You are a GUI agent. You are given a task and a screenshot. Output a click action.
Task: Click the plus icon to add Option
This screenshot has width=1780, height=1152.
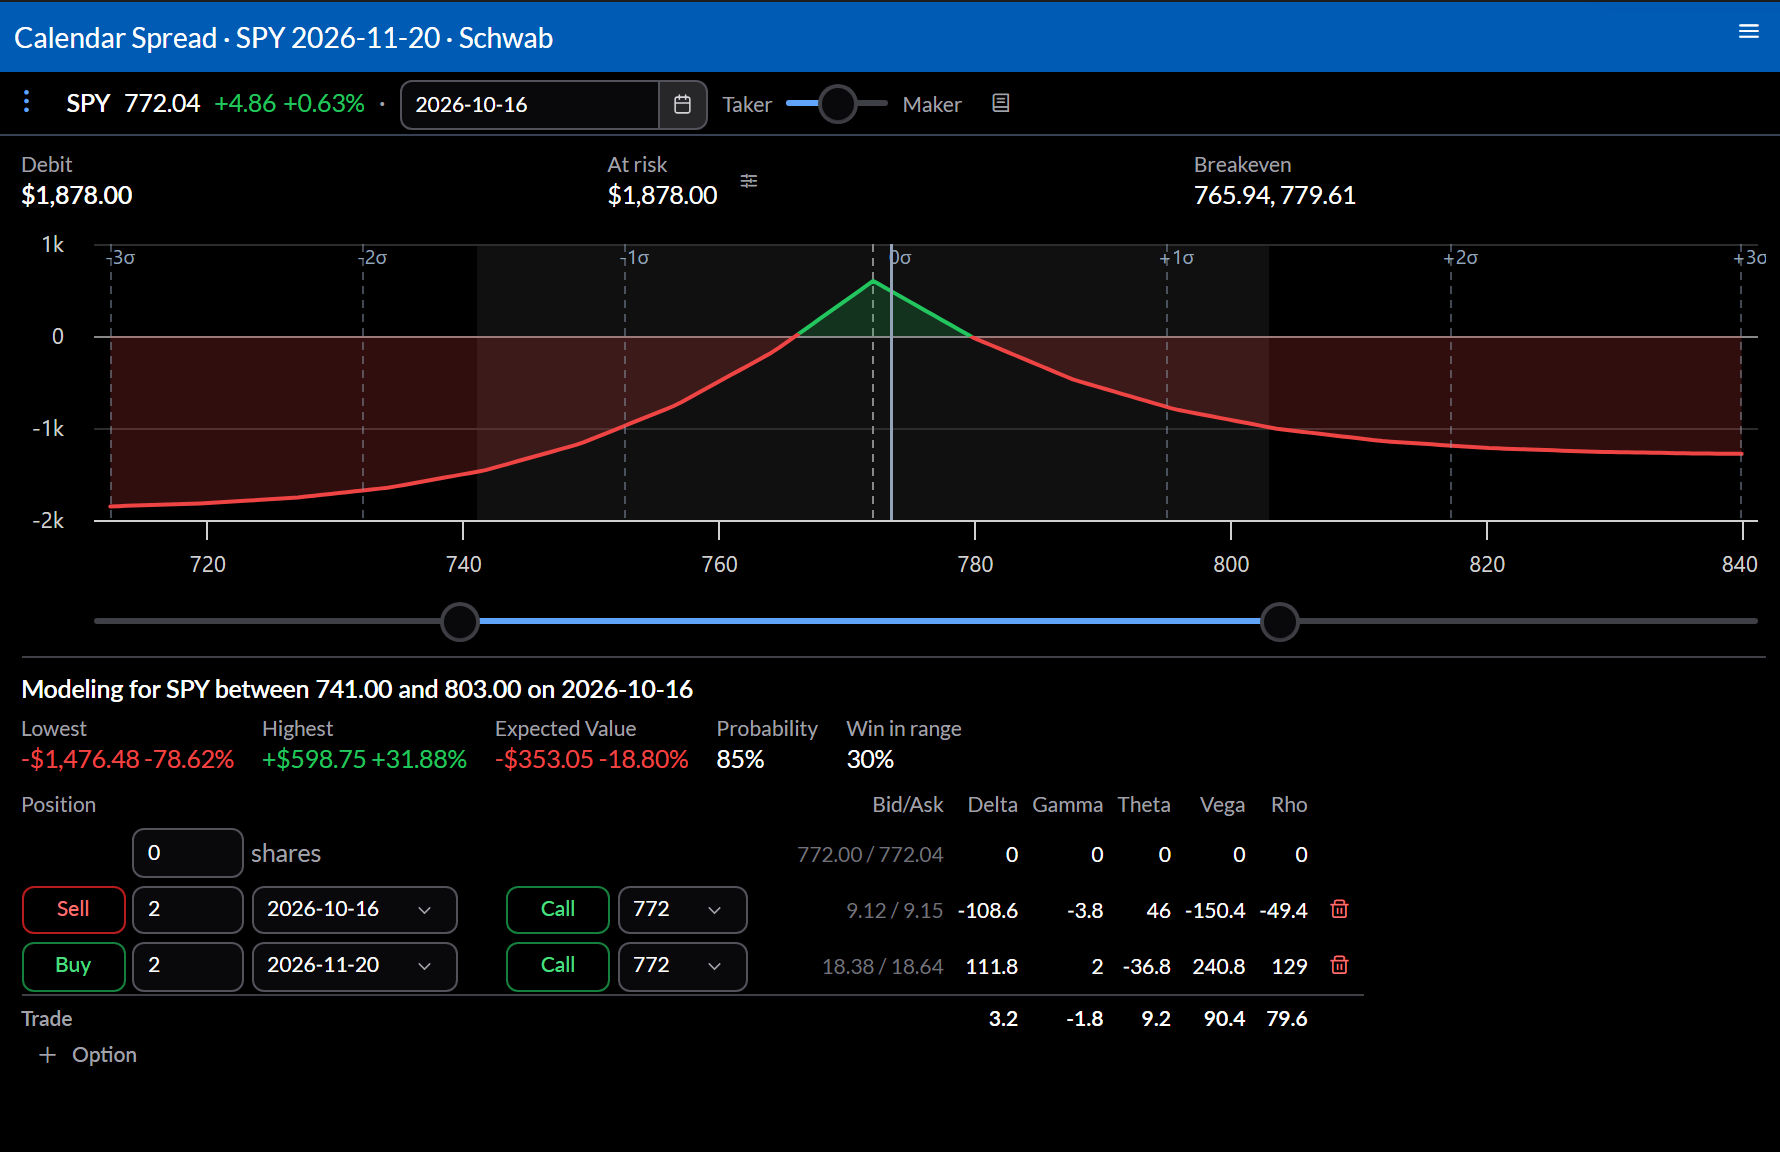click(x=47, y=1055)
